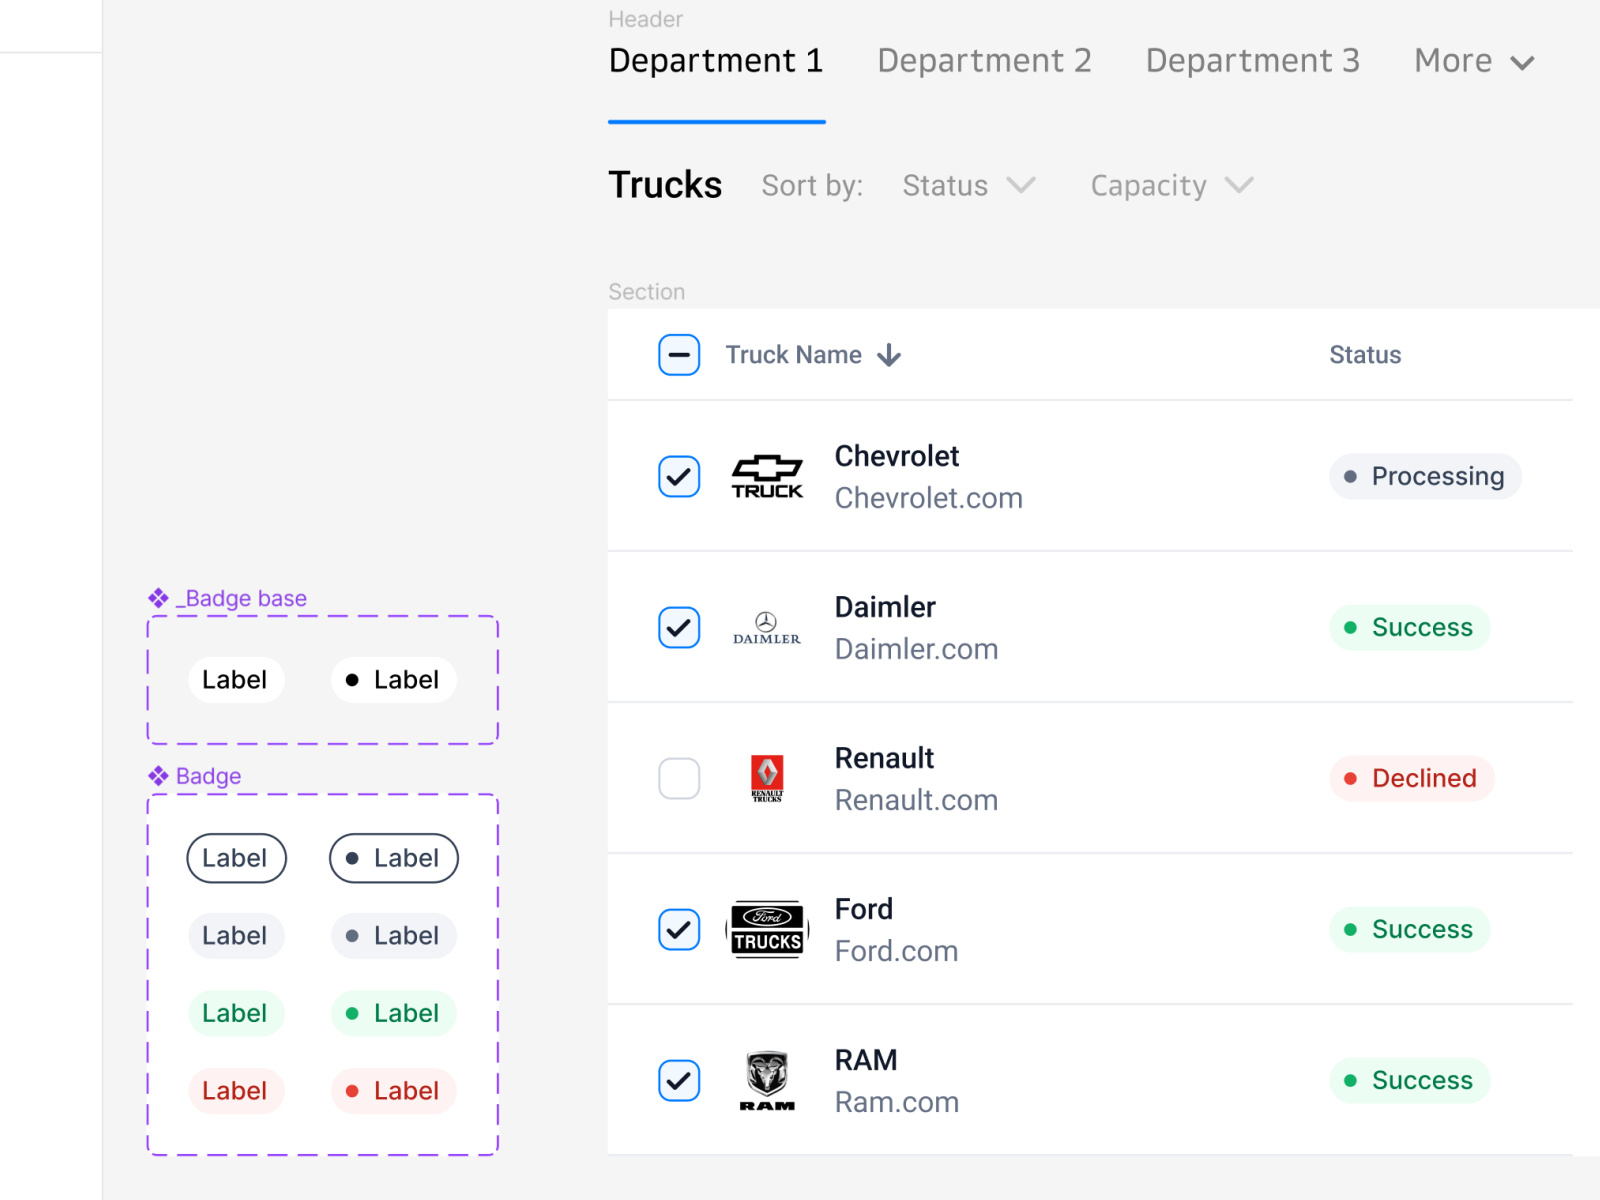This screenshot has width=1600, height=1200.
Task: Click the component icon next to Badge
Action: point(158,775)
